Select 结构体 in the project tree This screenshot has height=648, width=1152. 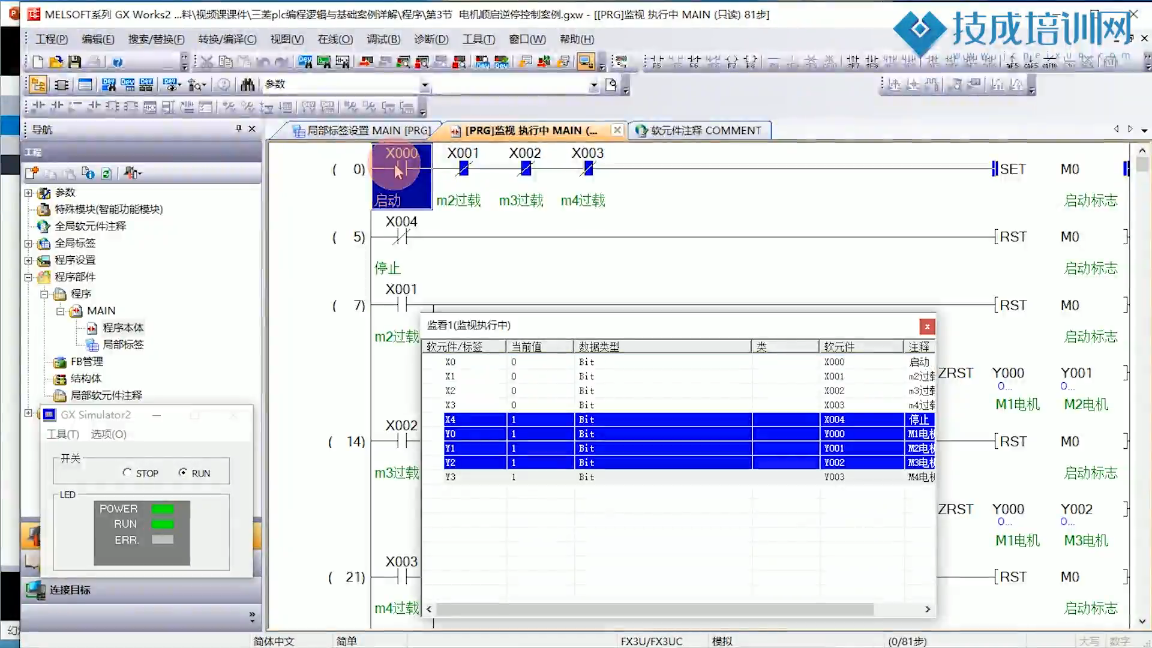[86, 378]
